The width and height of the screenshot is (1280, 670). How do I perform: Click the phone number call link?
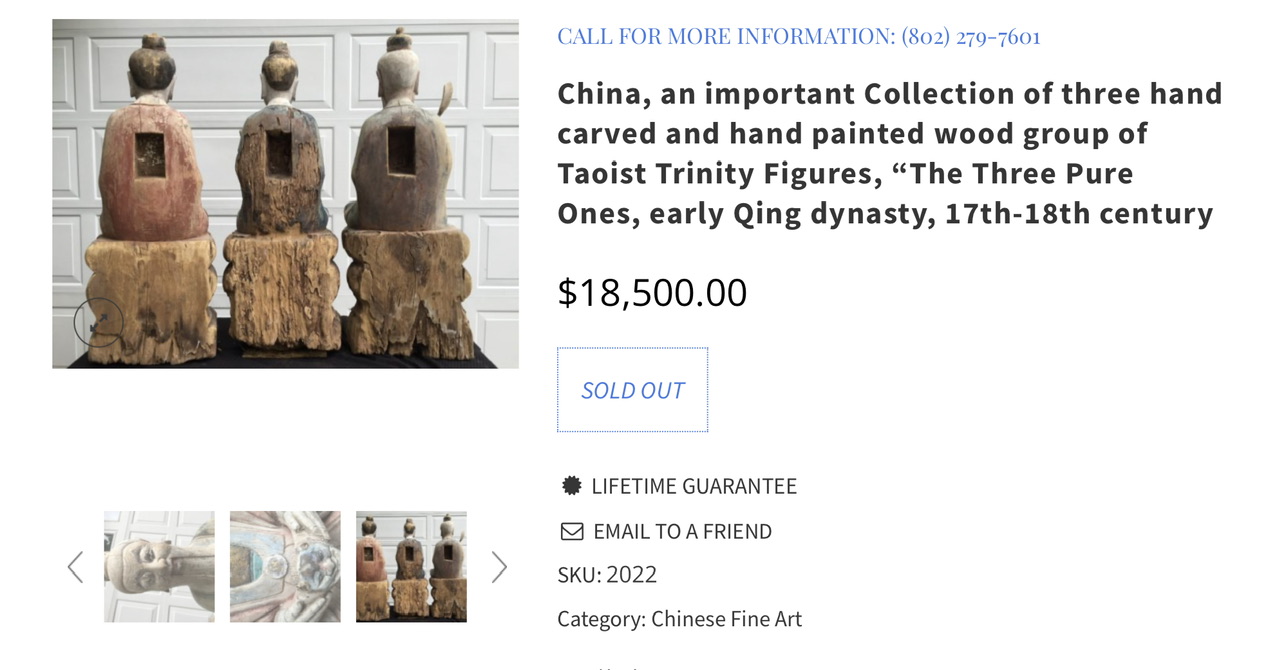971,37
